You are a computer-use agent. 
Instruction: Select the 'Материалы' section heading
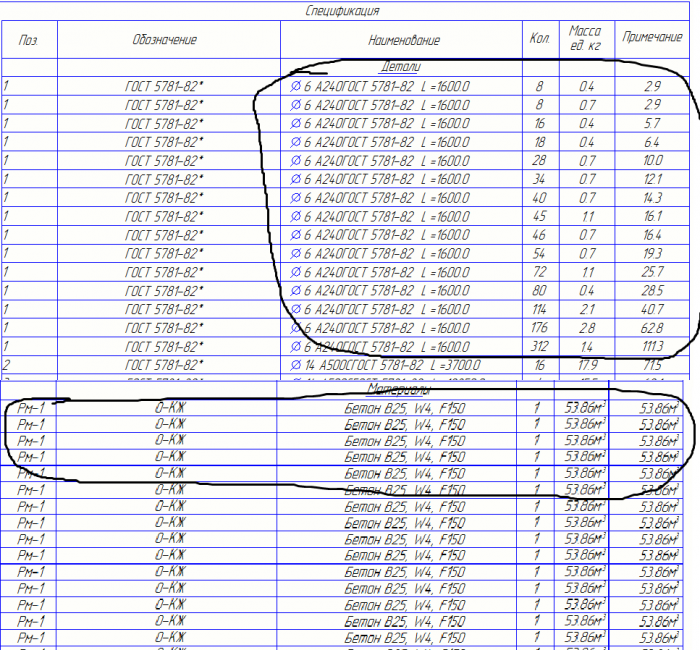coord(399,390)
